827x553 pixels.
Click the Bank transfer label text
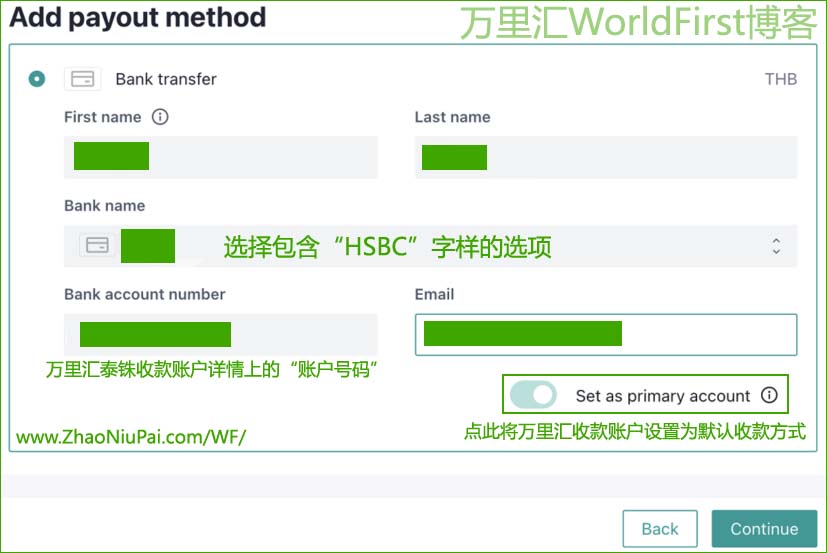tap(166, 79)
